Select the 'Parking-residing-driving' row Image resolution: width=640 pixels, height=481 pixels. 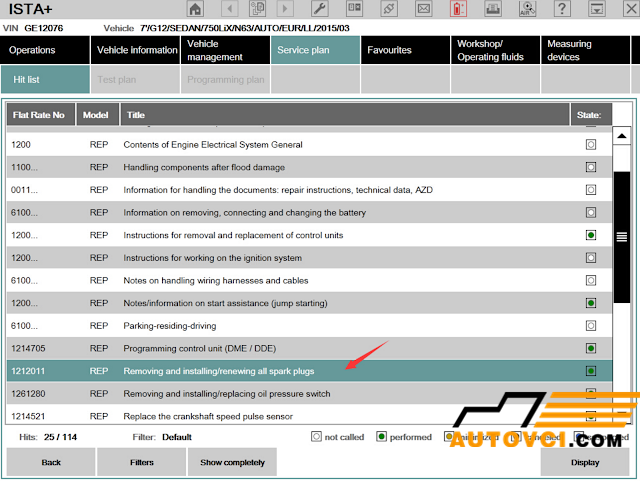(309, 326)
